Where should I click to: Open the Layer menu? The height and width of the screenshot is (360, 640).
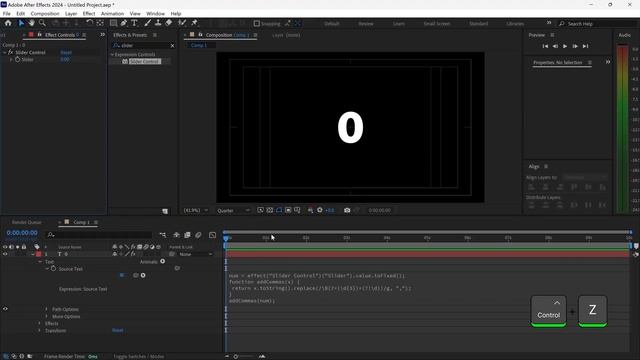tap(71, 13)
